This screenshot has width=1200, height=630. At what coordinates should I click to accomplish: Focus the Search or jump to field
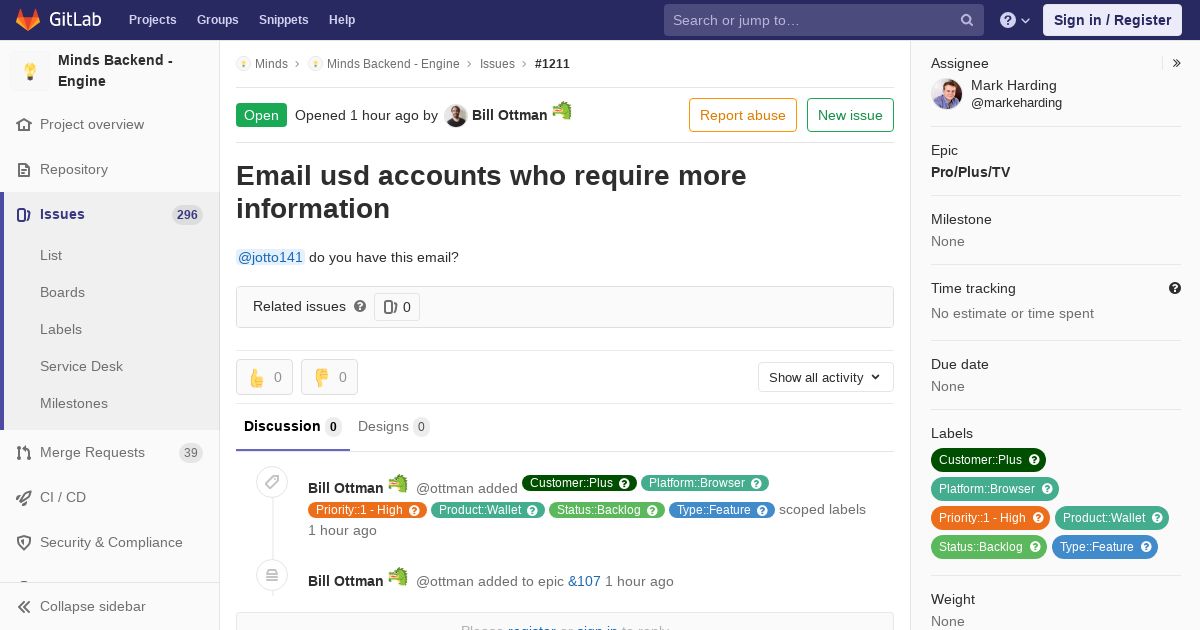tap(824, 20)
